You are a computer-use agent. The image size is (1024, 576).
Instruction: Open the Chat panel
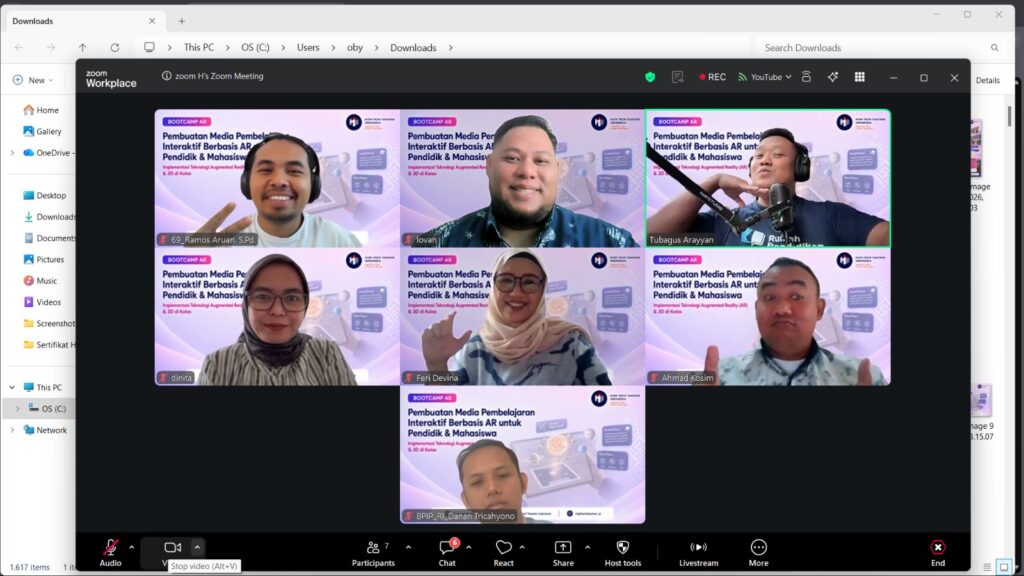[447, 552]
